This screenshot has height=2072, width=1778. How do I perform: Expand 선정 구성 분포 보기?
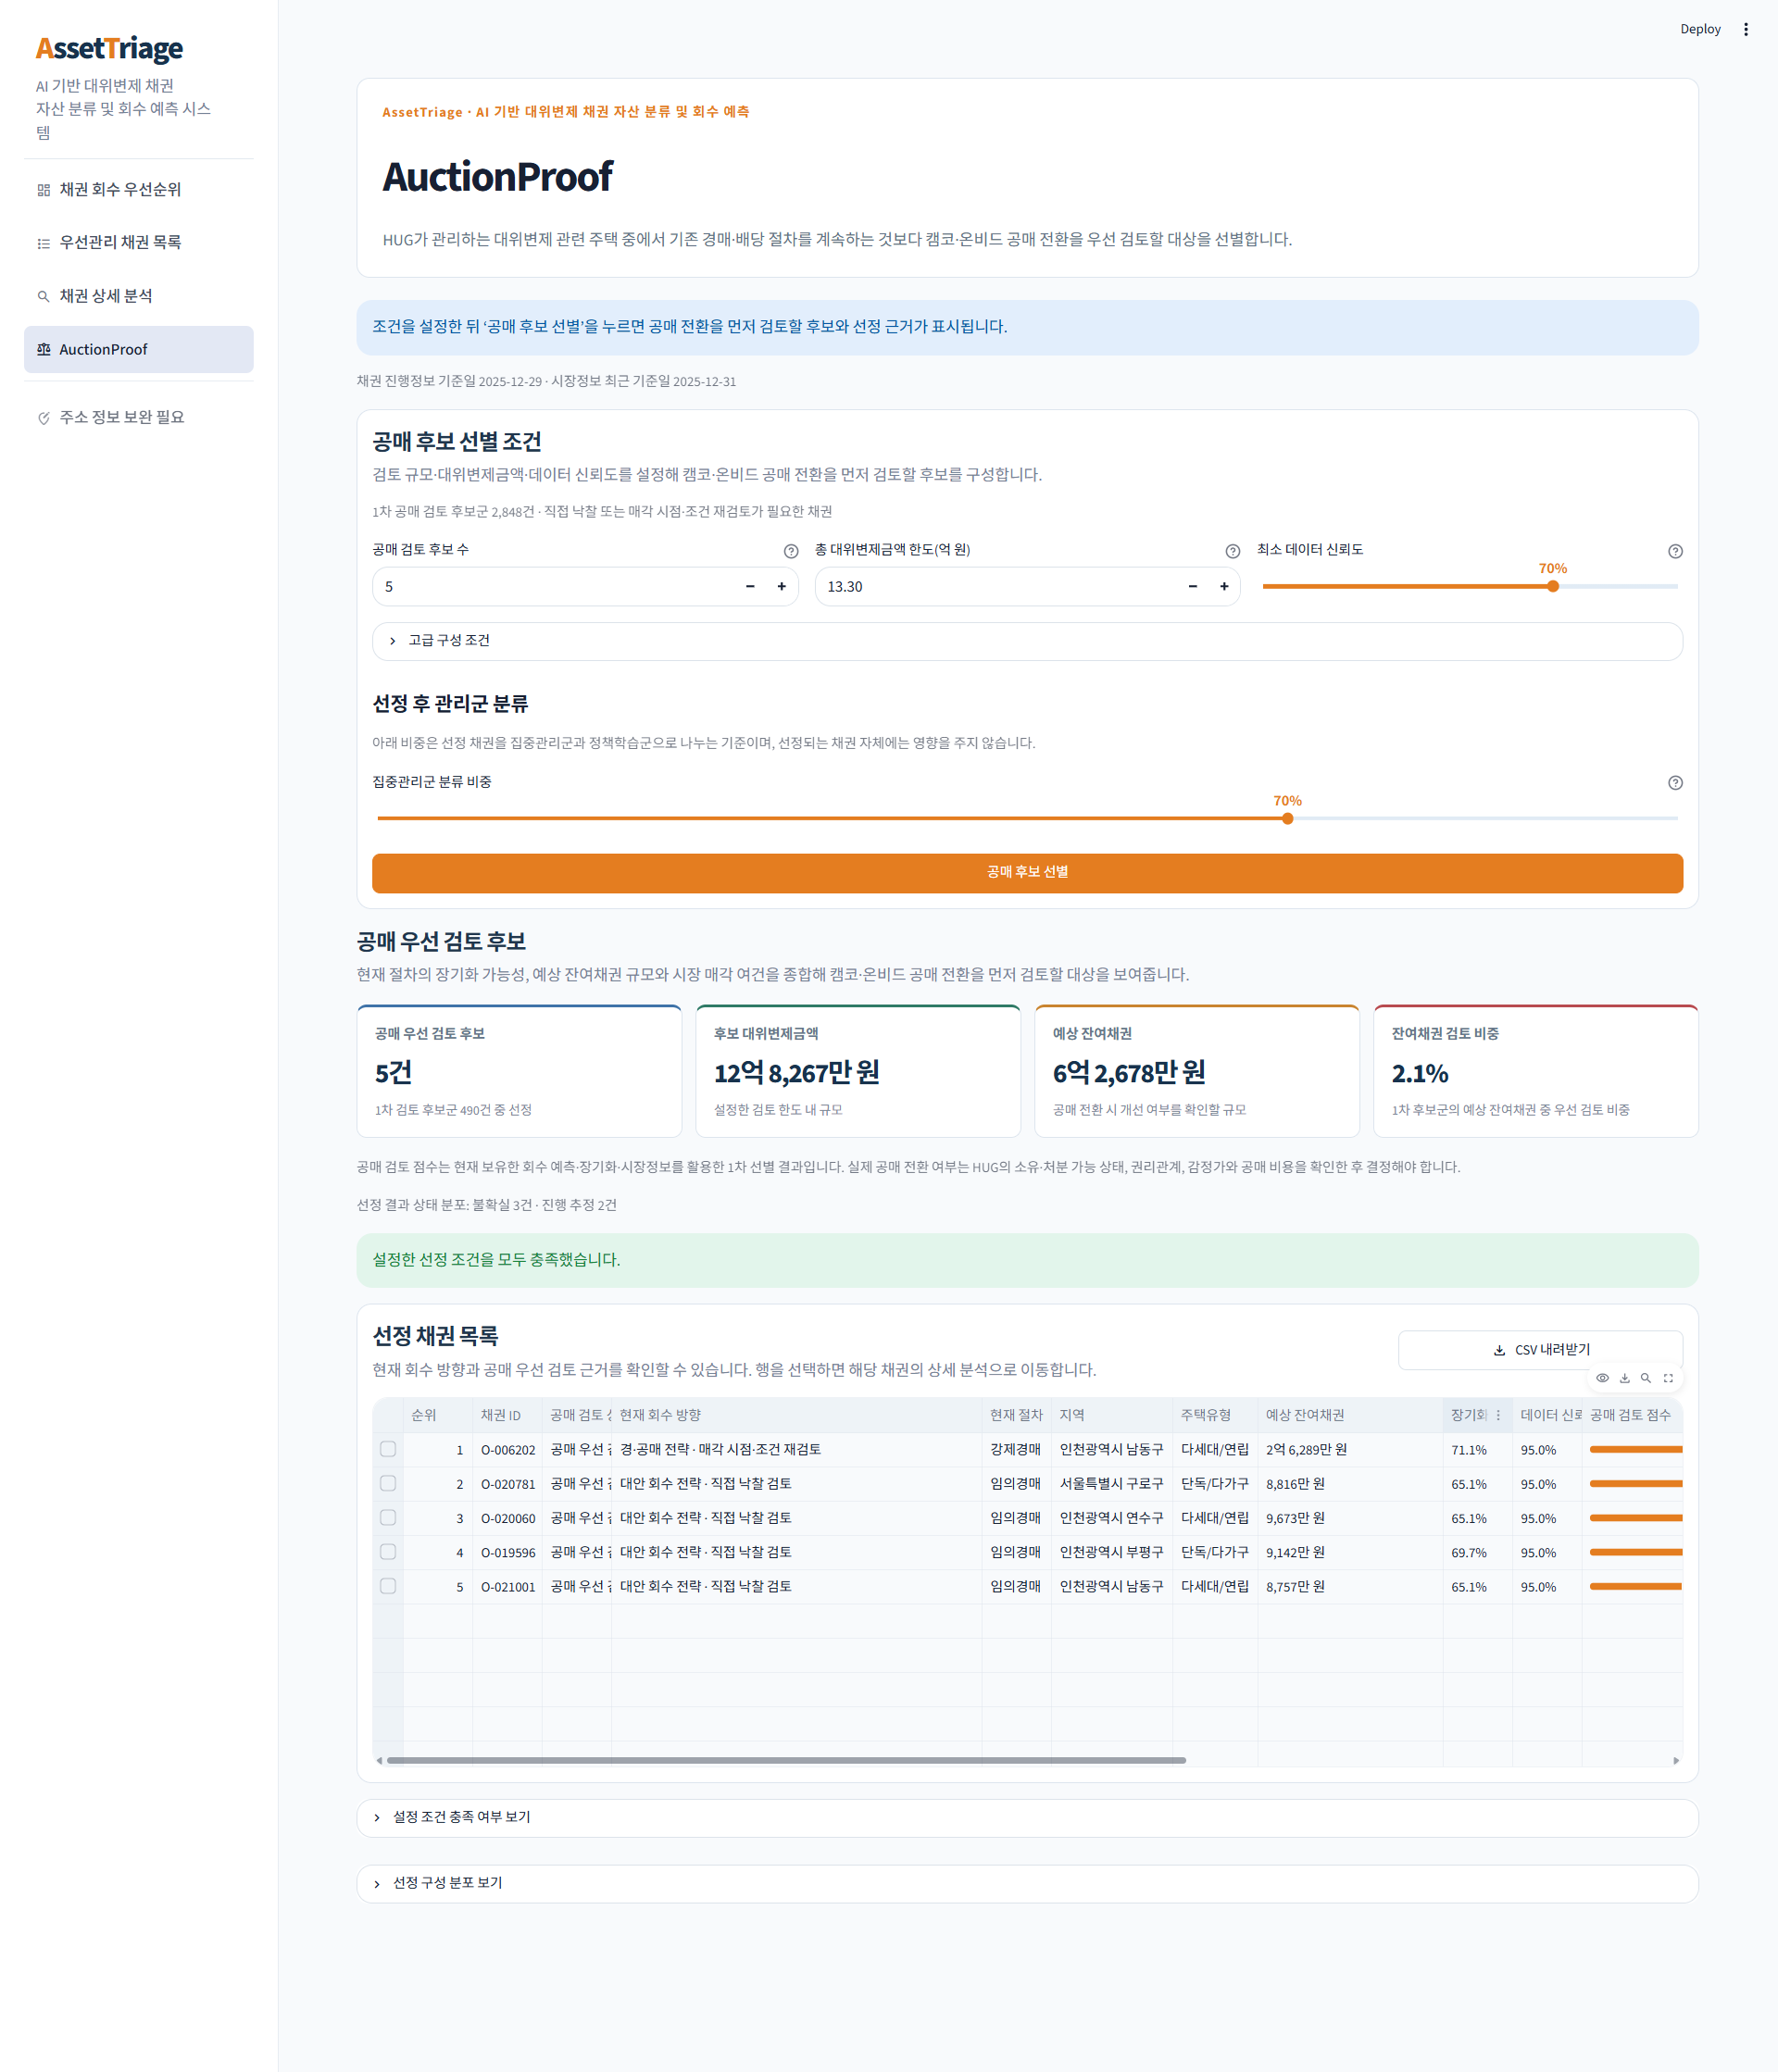pyautogui.click(x=1027, y=1884)
